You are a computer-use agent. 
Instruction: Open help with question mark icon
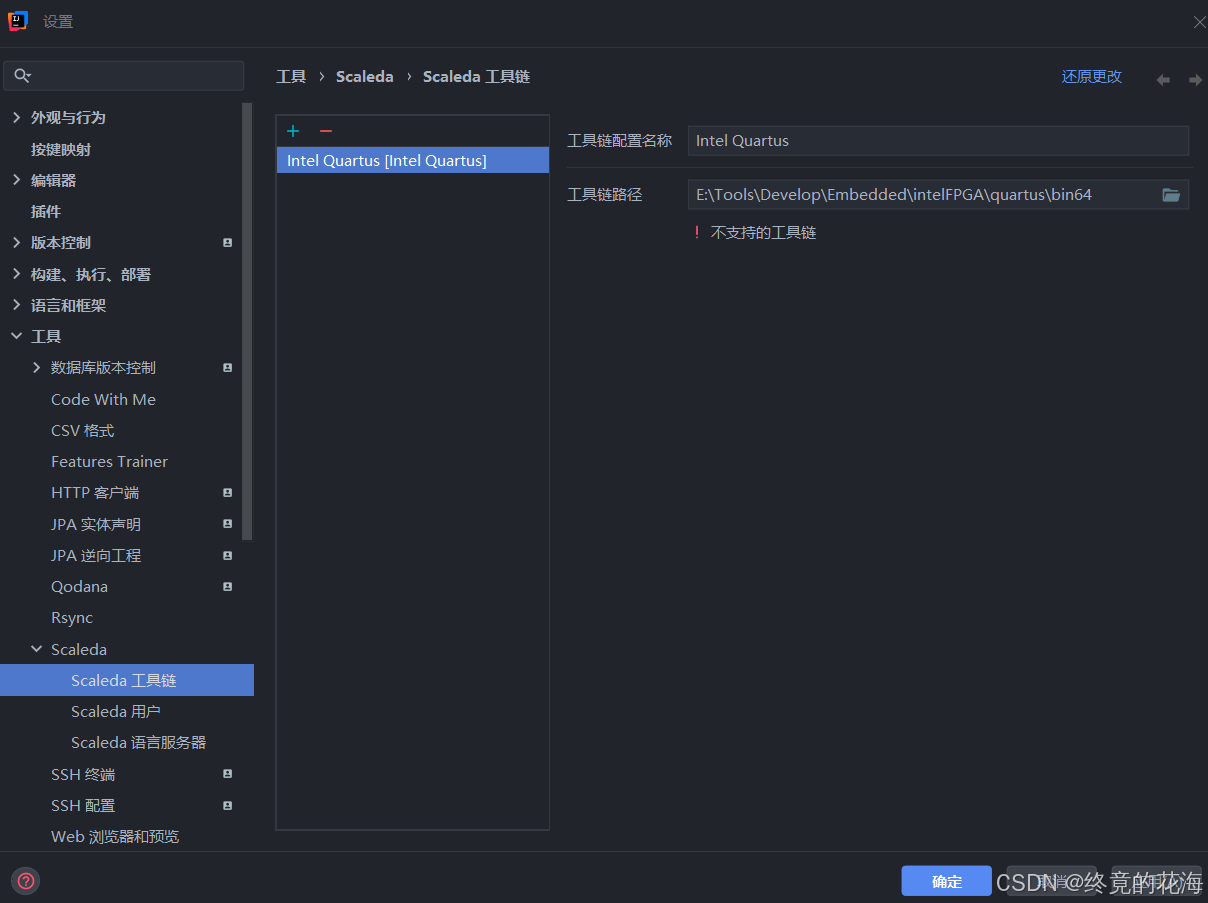point(26,881)
